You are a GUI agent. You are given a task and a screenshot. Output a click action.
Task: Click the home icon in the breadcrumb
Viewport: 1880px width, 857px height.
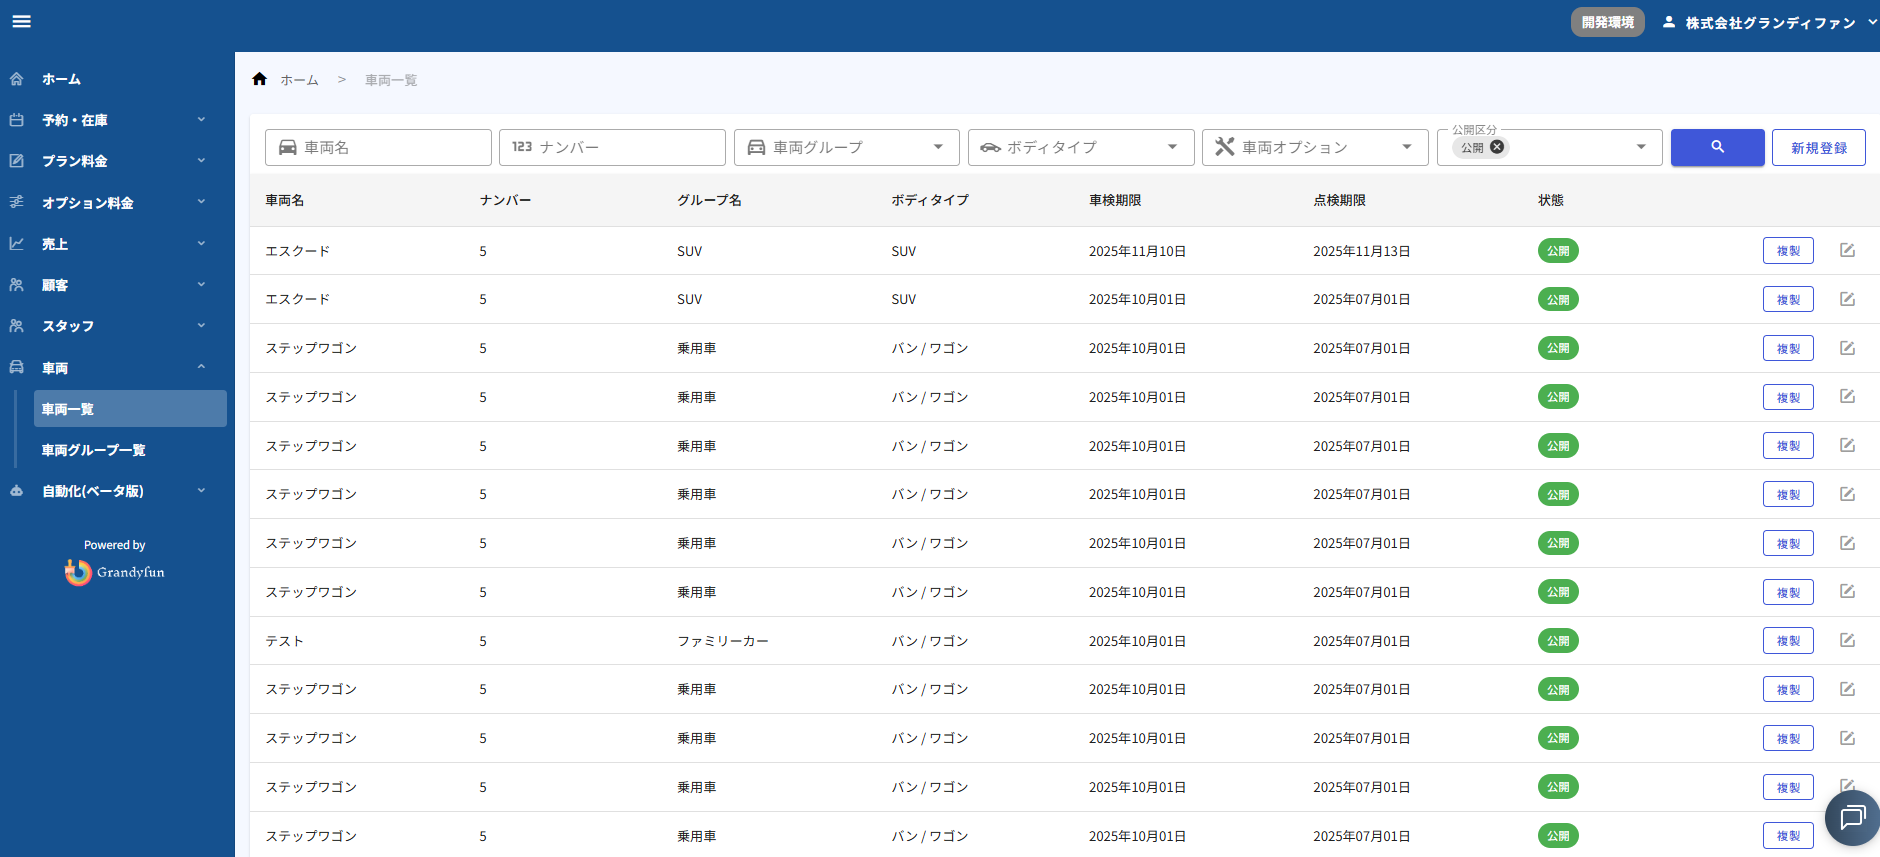click(260, 79)
